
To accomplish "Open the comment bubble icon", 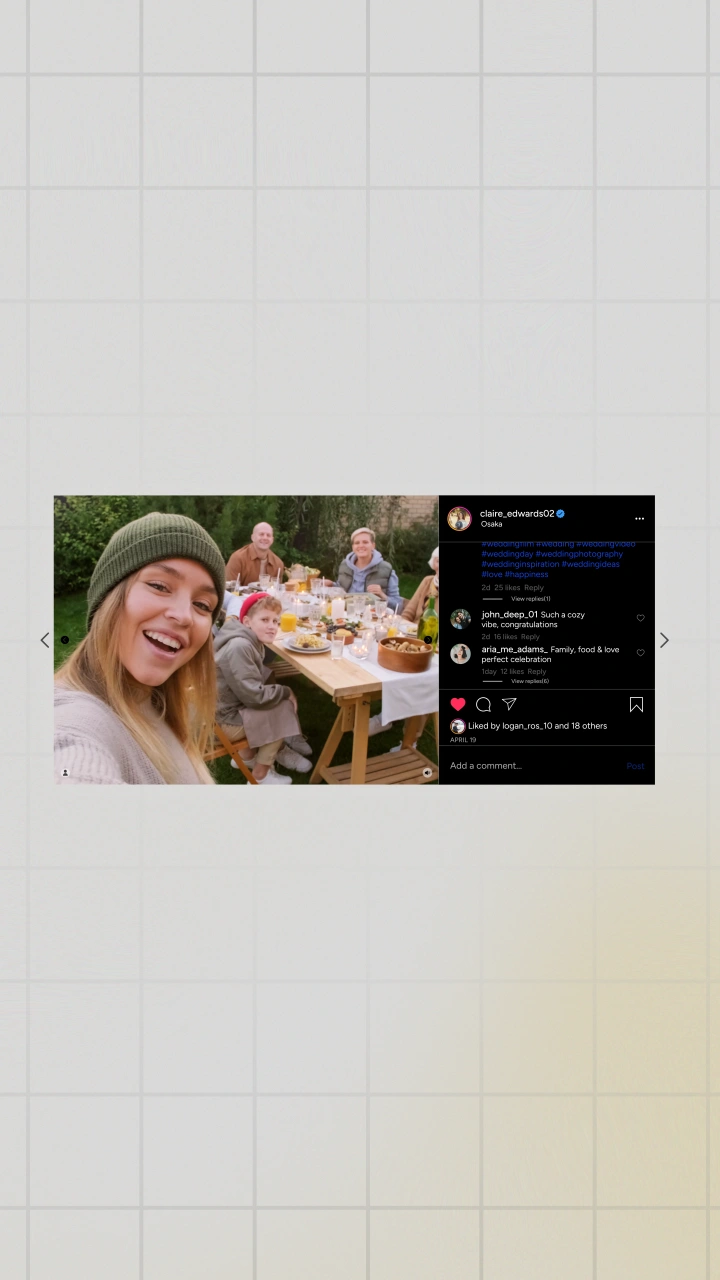I will click(x=484, y=704).
